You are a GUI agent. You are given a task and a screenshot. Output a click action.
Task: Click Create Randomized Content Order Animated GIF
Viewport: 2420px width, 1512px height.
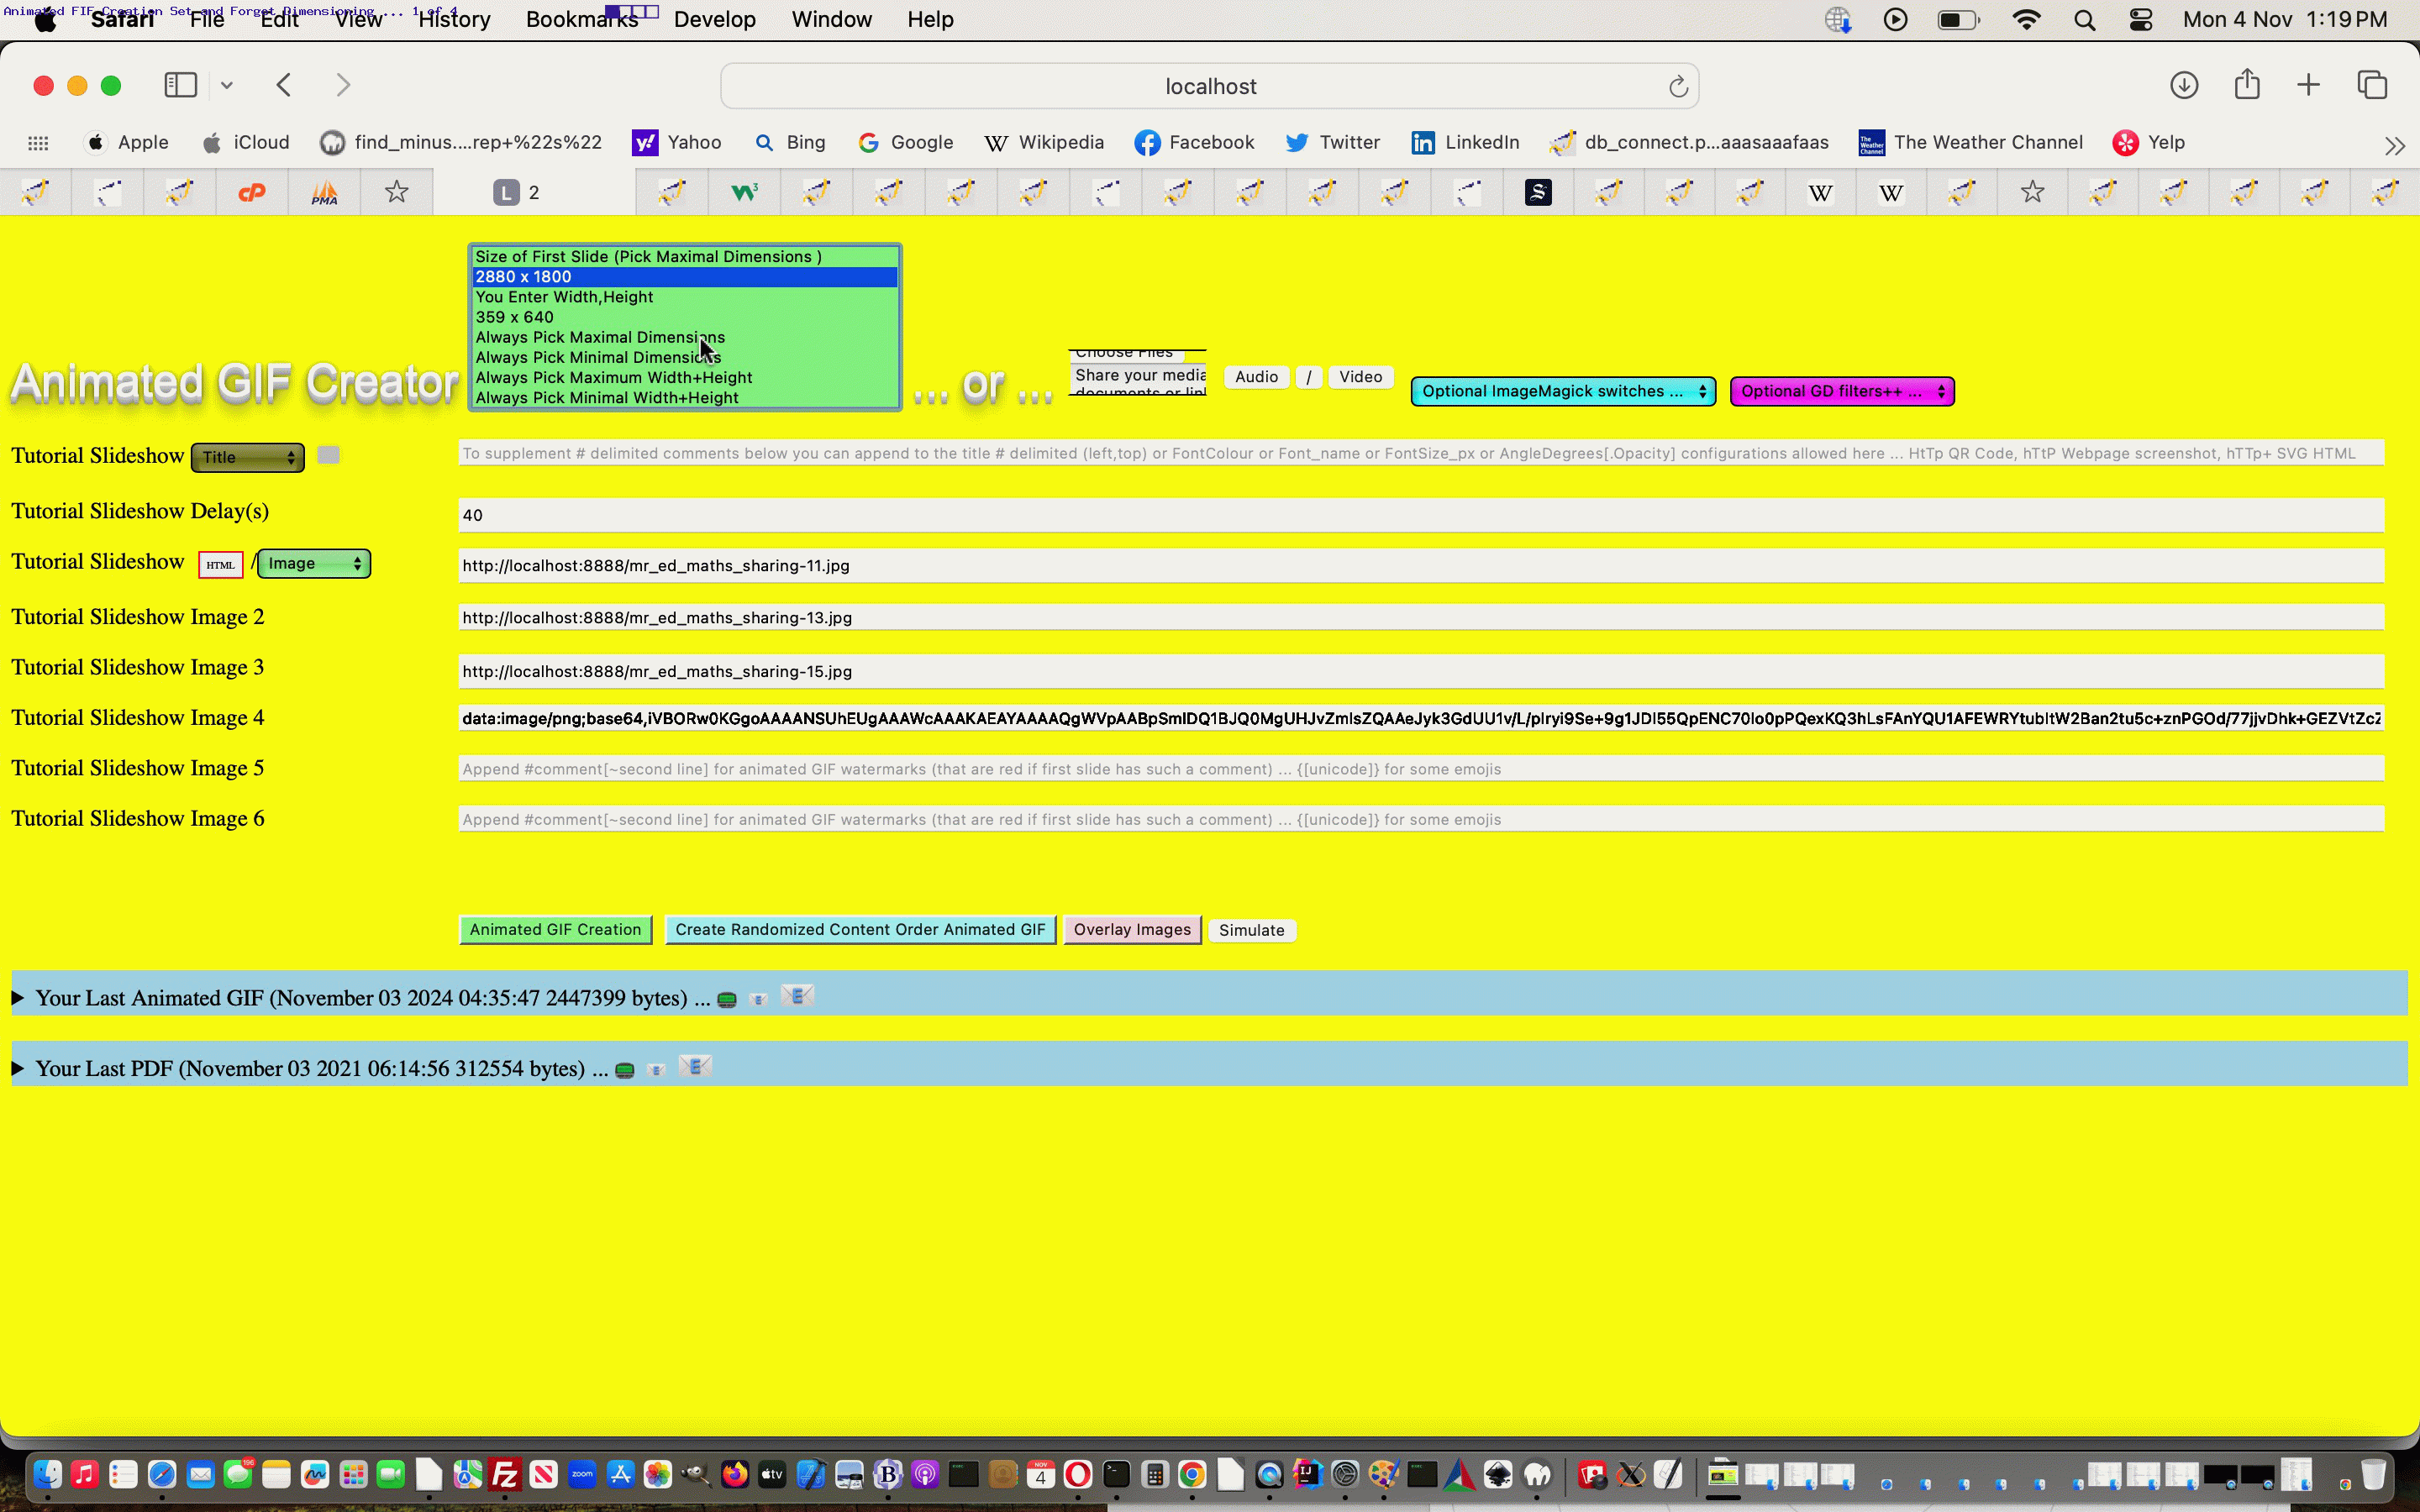click(860, 930)
